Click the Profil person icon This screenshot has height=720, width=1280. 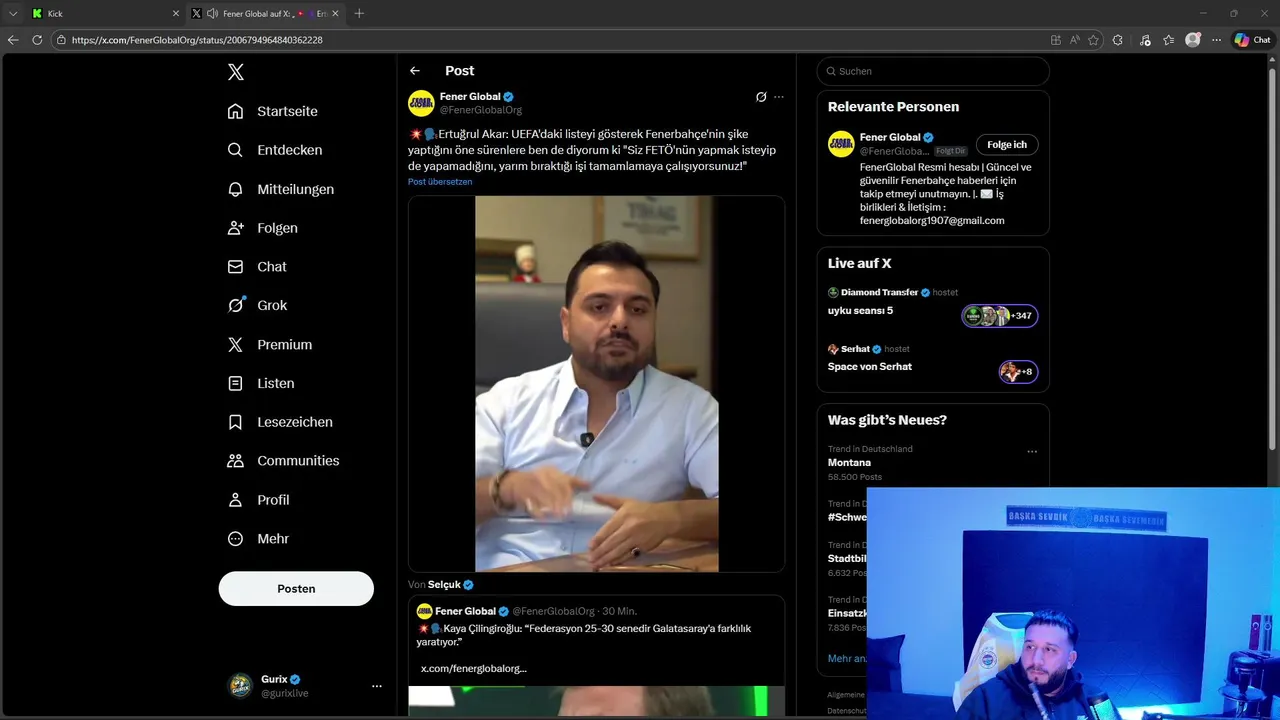pyautogui.click(x=235, y=500)
